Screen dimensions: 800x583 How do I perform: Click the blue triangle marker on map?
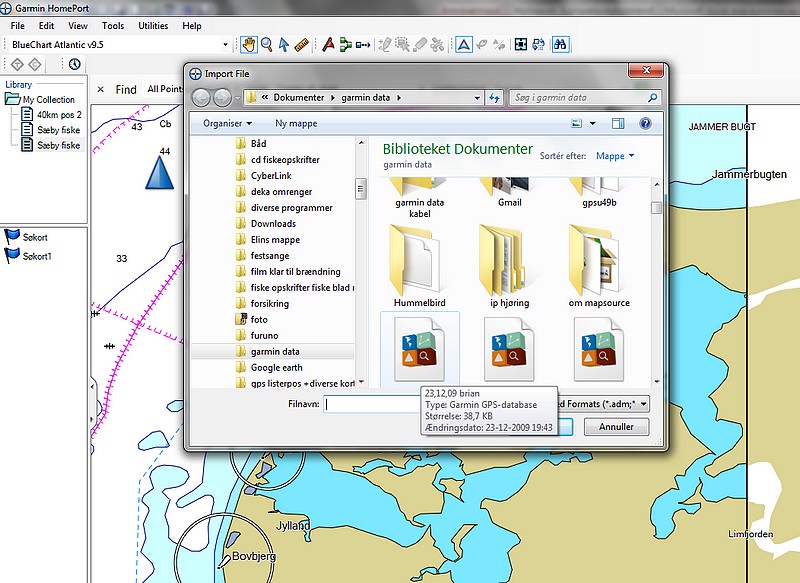[160, 172]
